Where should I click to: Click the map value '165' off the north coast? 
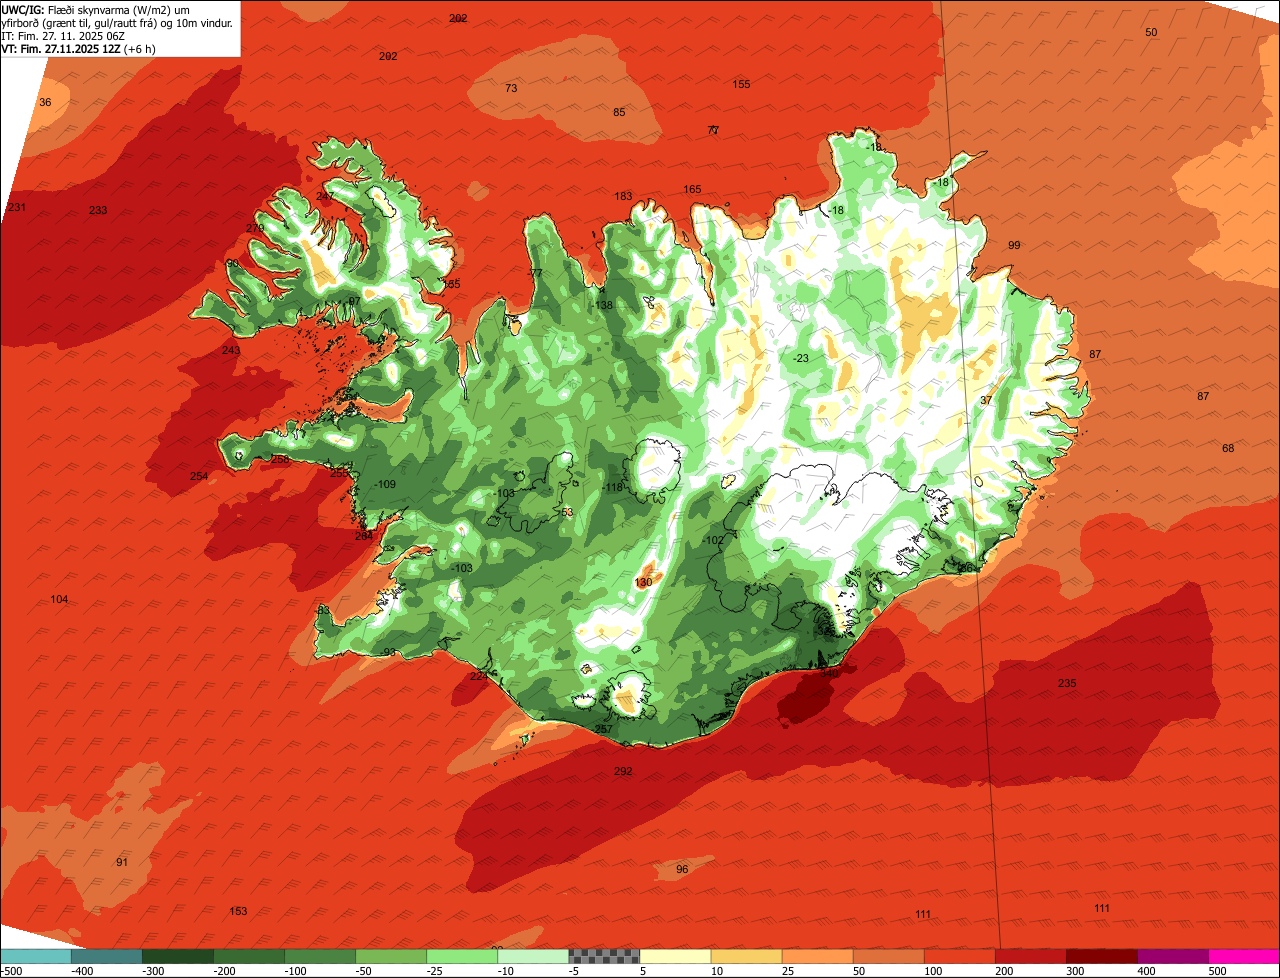pyautogui.click(x=692, y=189)
